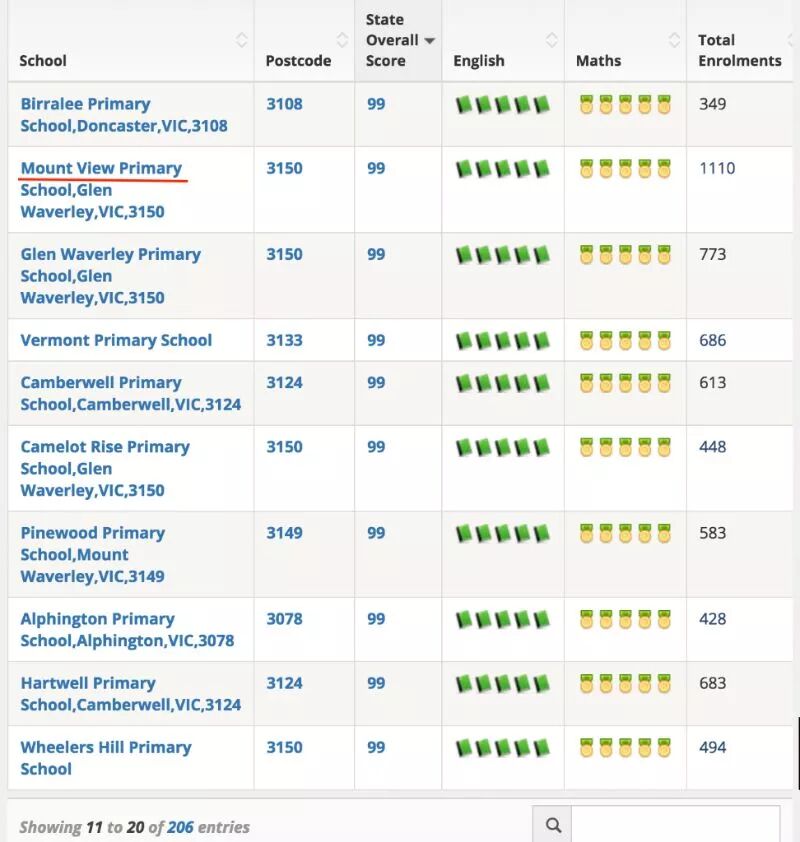Focus the table search input field

[x=675, y=824]
